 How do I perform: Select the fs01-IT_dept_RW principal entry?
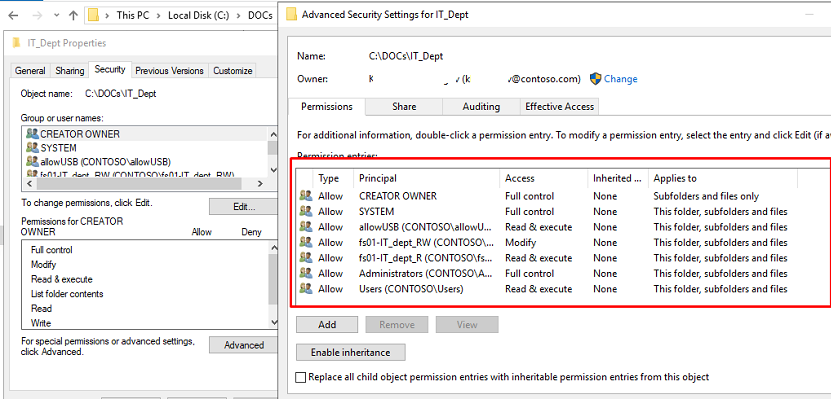[426, 243]
